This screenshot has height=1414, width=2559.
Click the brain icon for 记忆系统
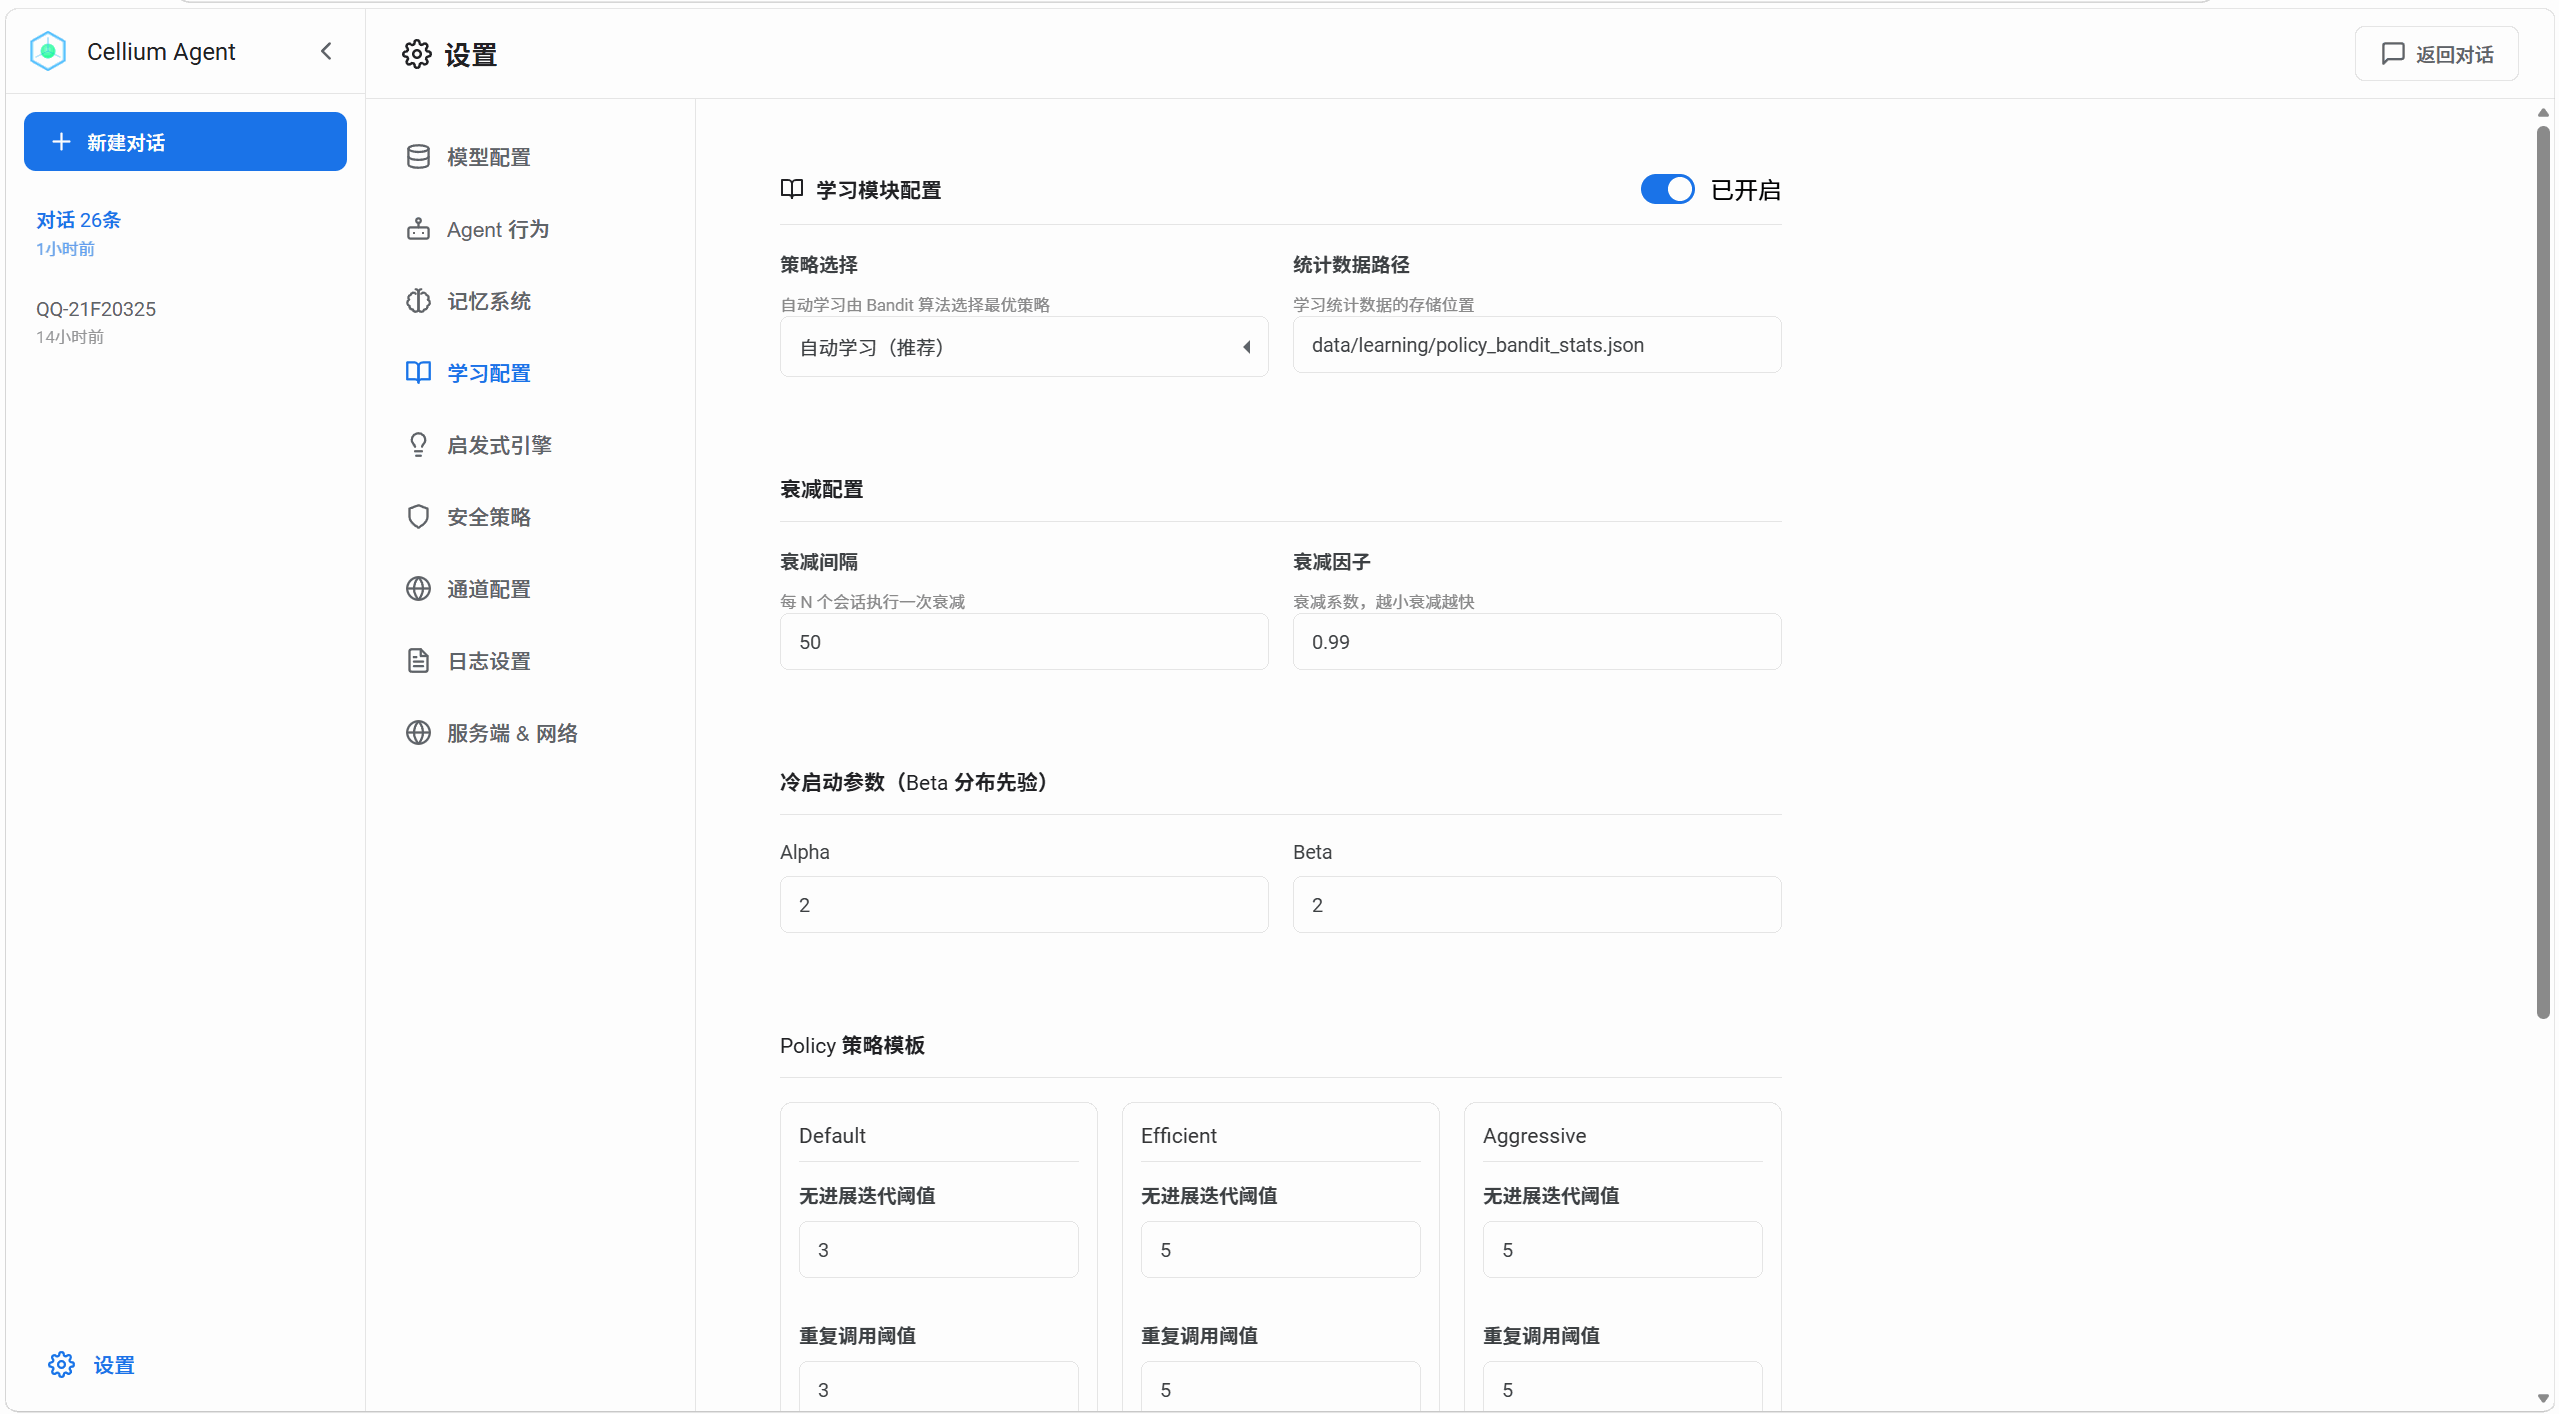pos(418,301)
